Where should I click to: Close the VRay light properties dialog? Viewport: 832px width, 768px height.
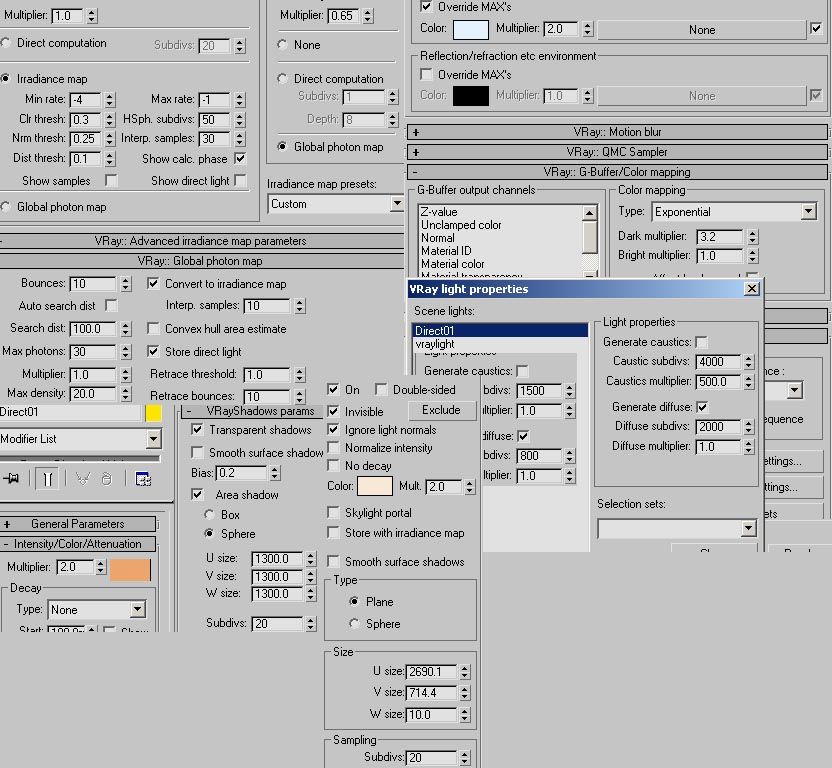click(x=752, y=289)
